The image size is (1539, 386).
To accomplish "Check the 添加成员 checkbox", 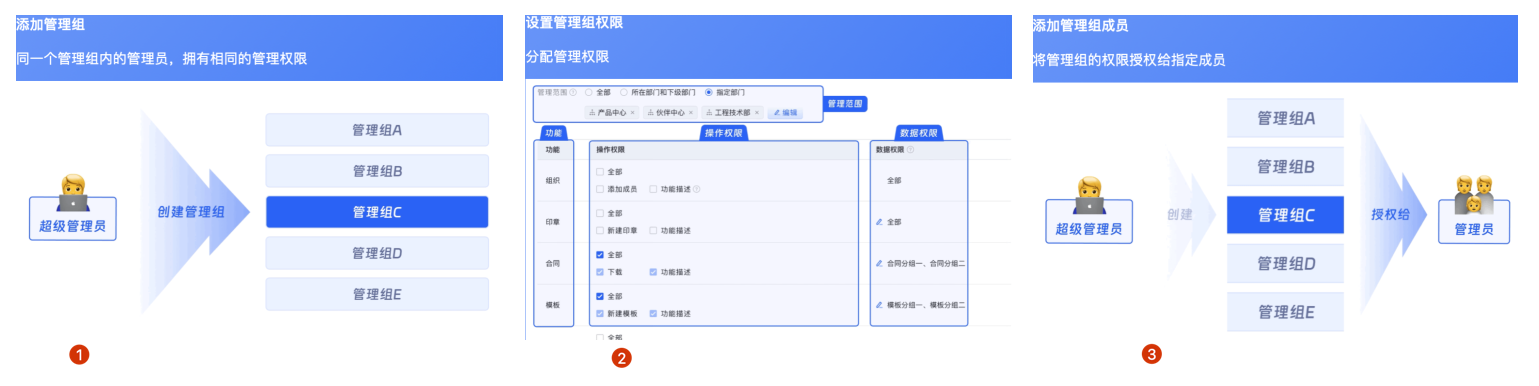I will tap(600, 189).
